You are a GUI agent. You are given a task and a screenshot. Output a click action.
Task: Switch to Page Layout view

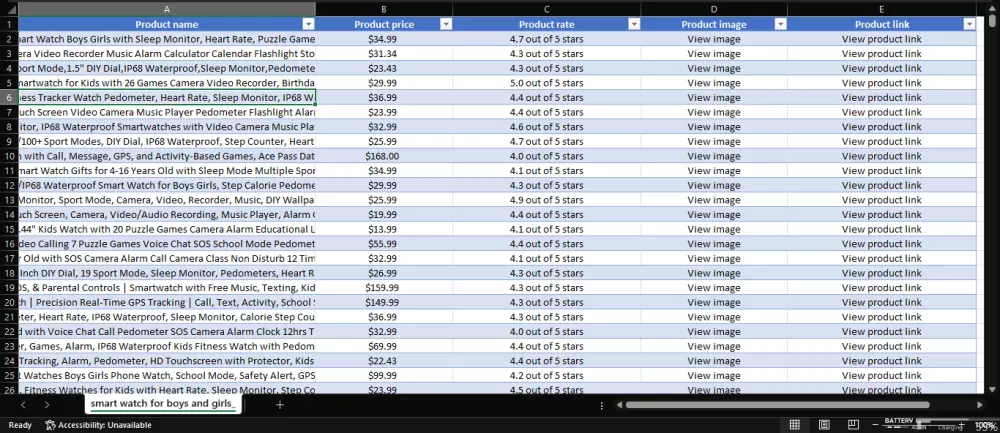click(x=824, y=425)
